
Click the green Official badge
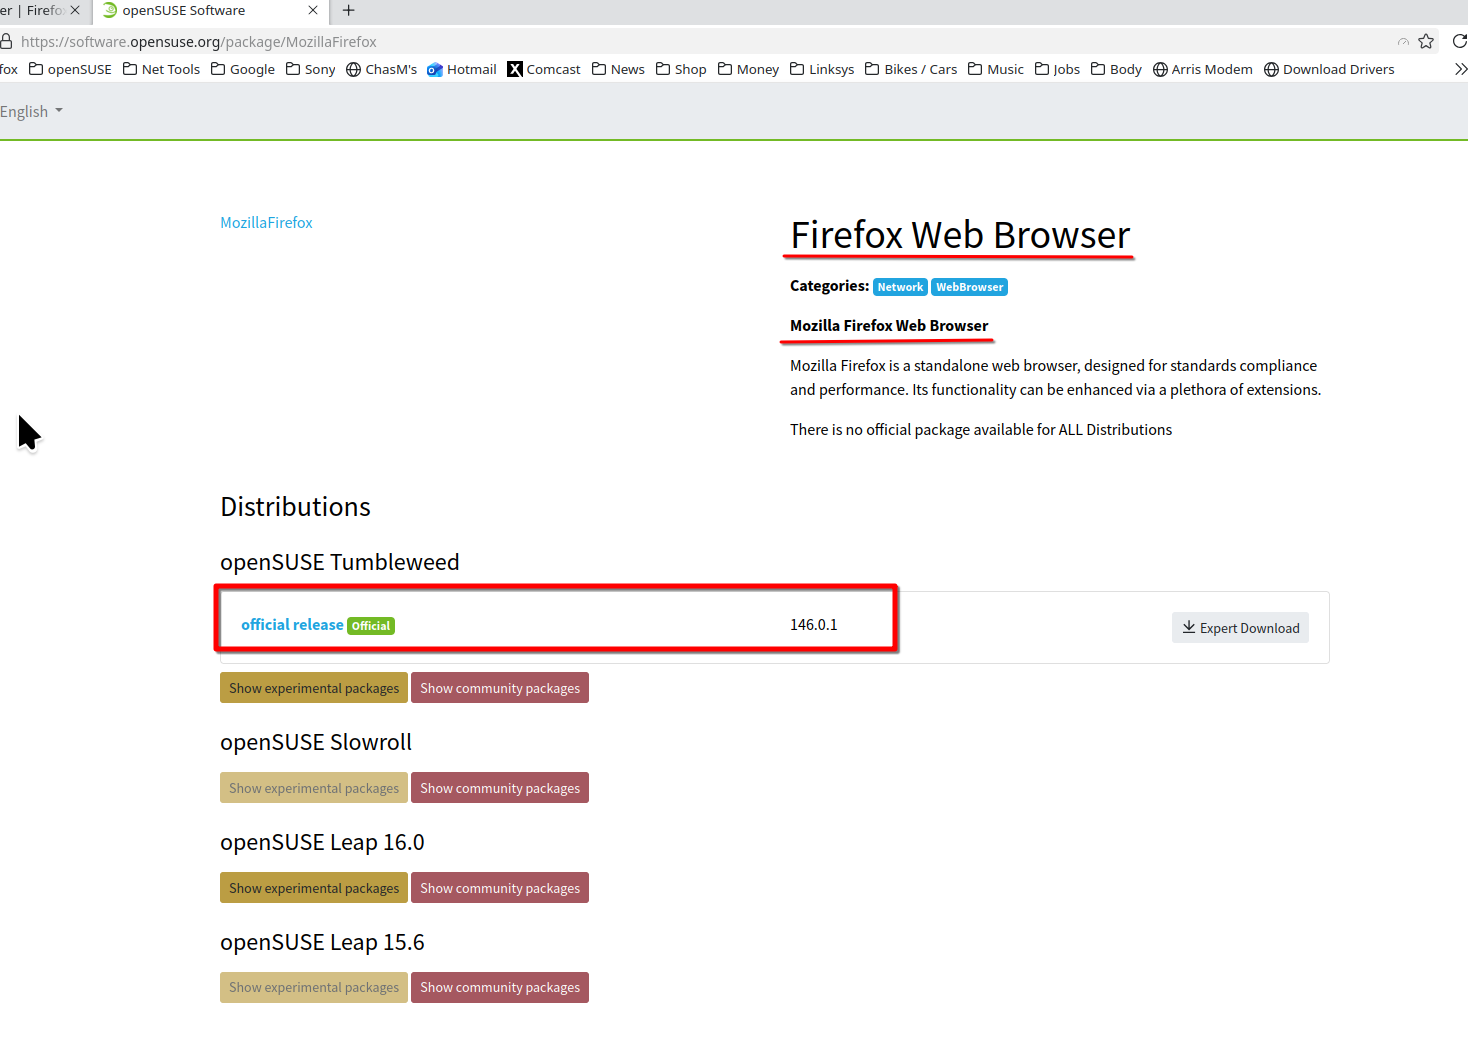tap(371, 626)
